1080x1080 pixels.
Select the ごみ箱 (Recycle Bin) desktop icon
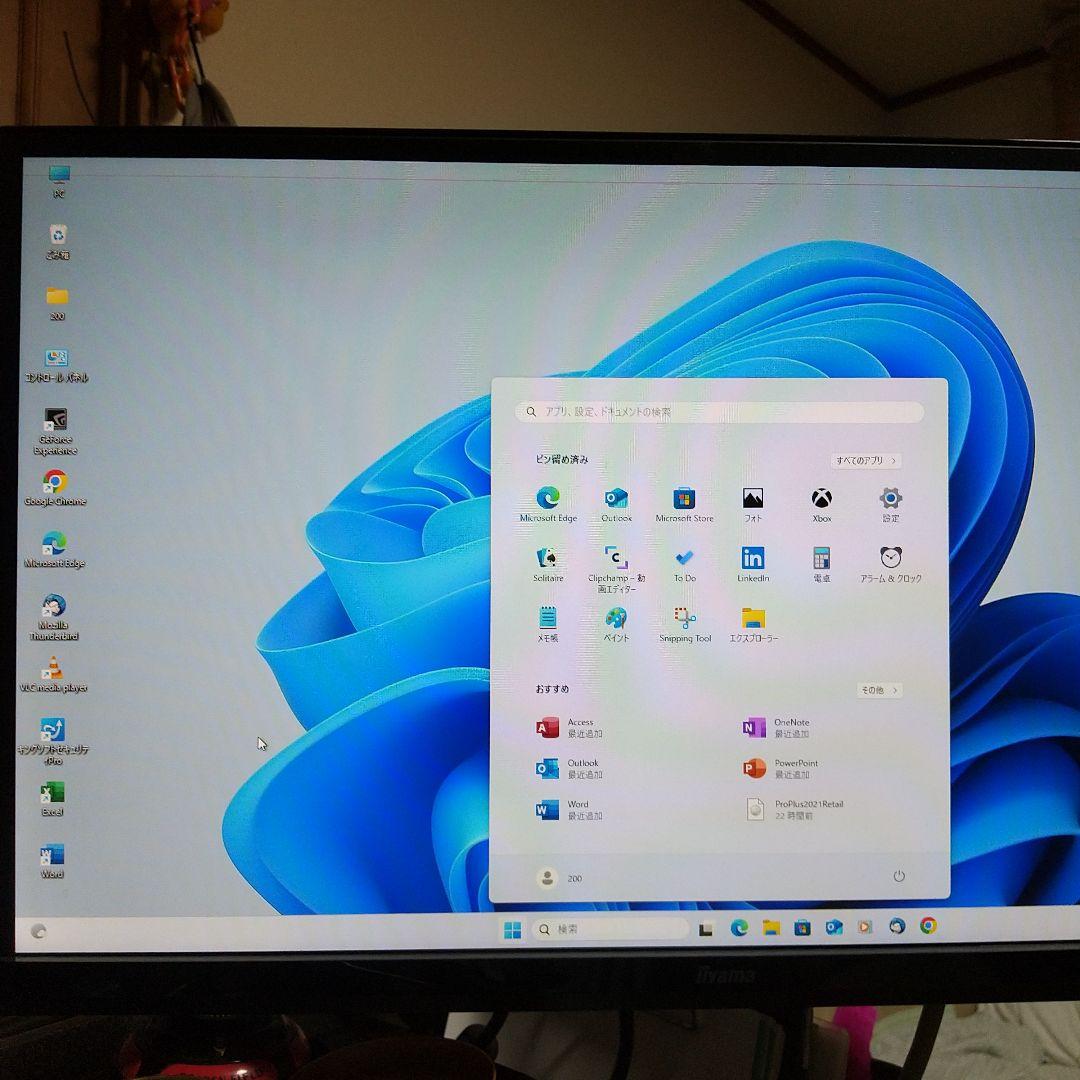pos(58,242)
